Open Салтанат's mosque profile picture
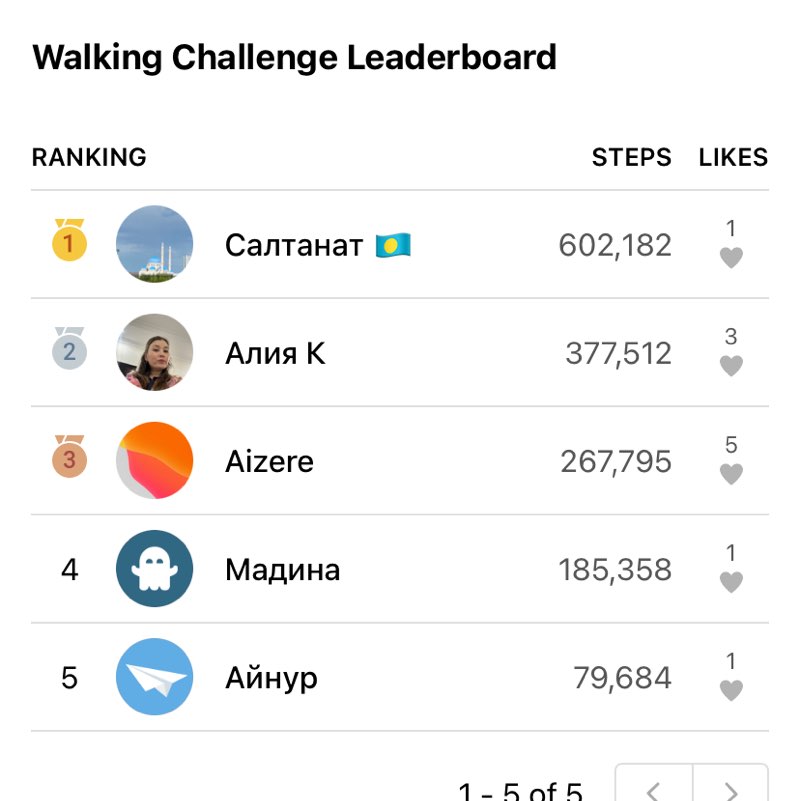This screenshot has width=800, height=801. tap(154, 244)
